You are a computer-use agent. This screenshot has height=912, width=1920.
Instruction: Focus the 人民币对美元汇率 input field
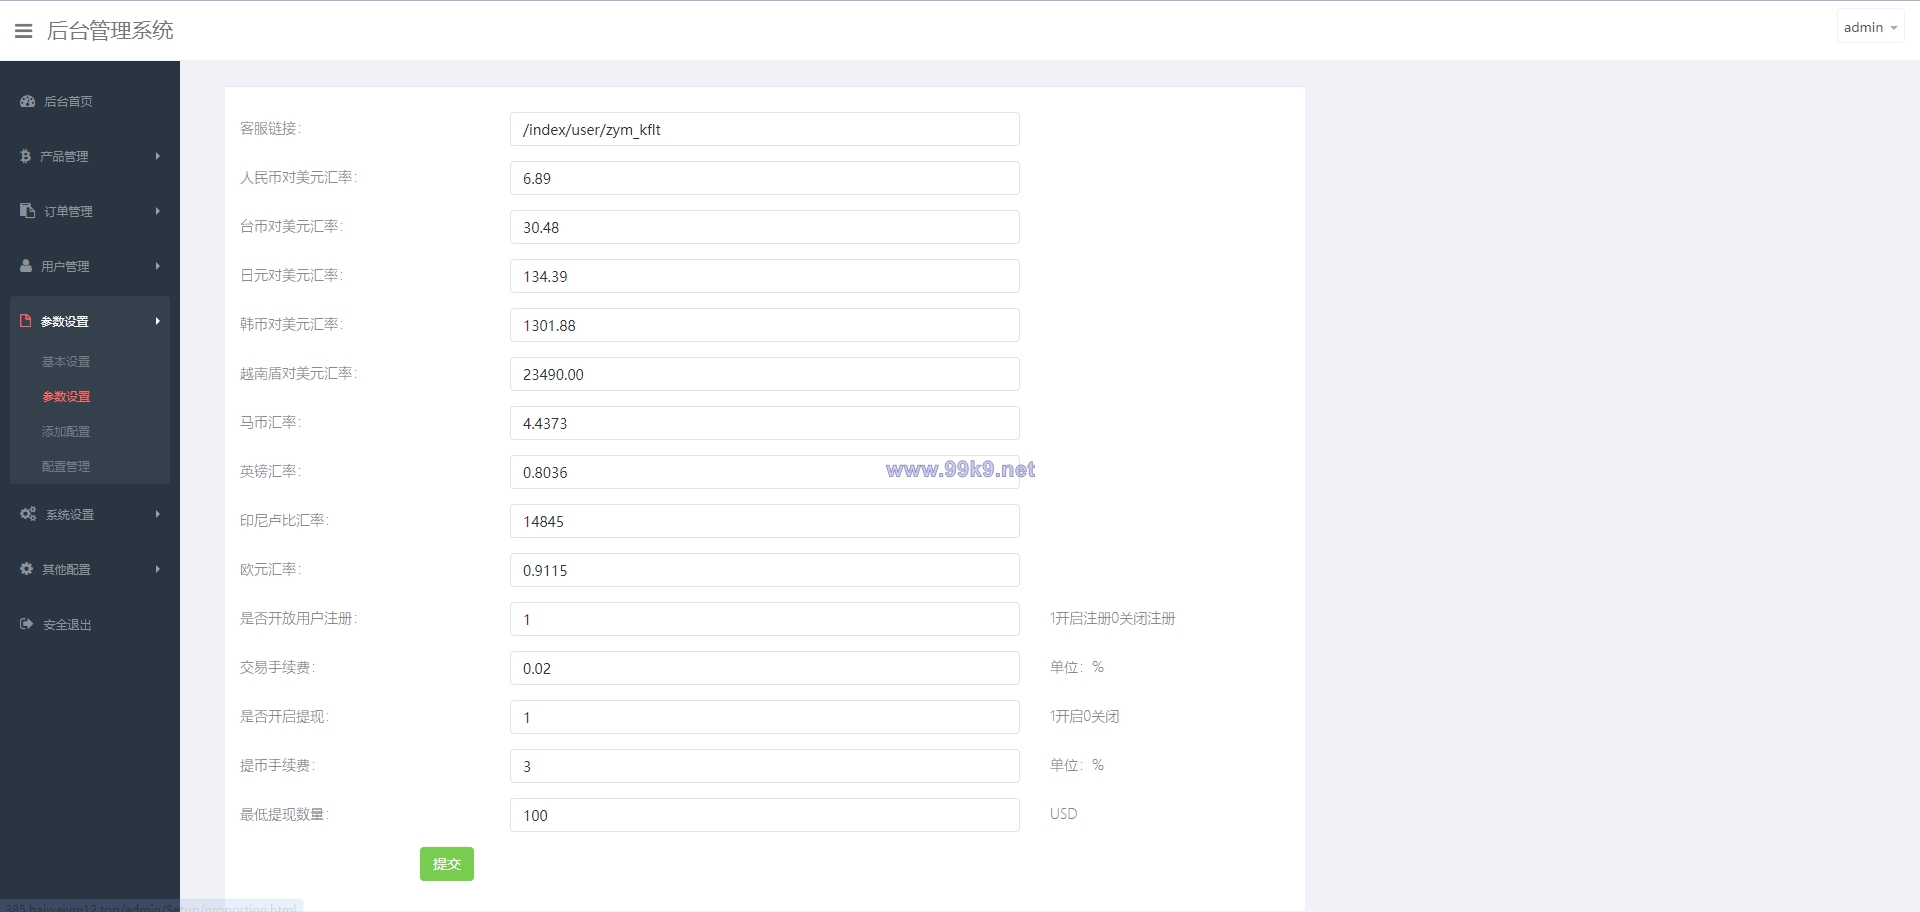pos(765,178)
